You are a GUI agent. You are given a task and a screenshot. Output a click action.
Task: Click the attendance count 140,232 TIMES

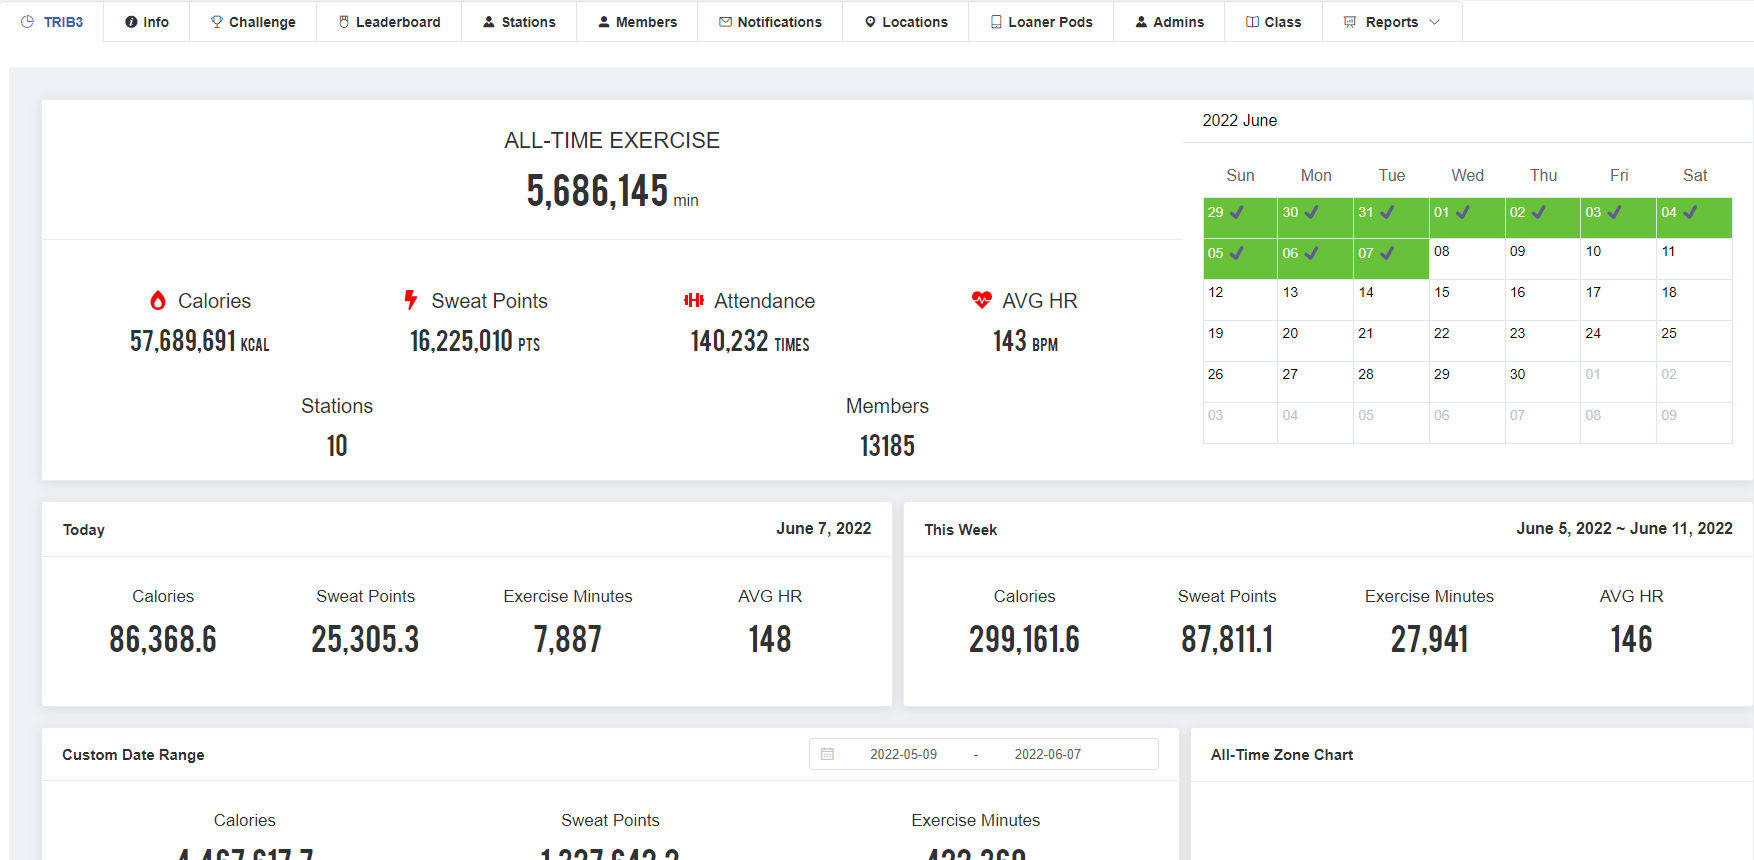tap(750, 341)
